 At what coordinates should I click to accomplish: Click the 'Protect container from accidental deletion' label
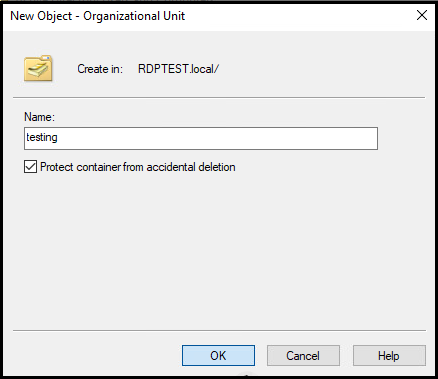pos(138,167)
